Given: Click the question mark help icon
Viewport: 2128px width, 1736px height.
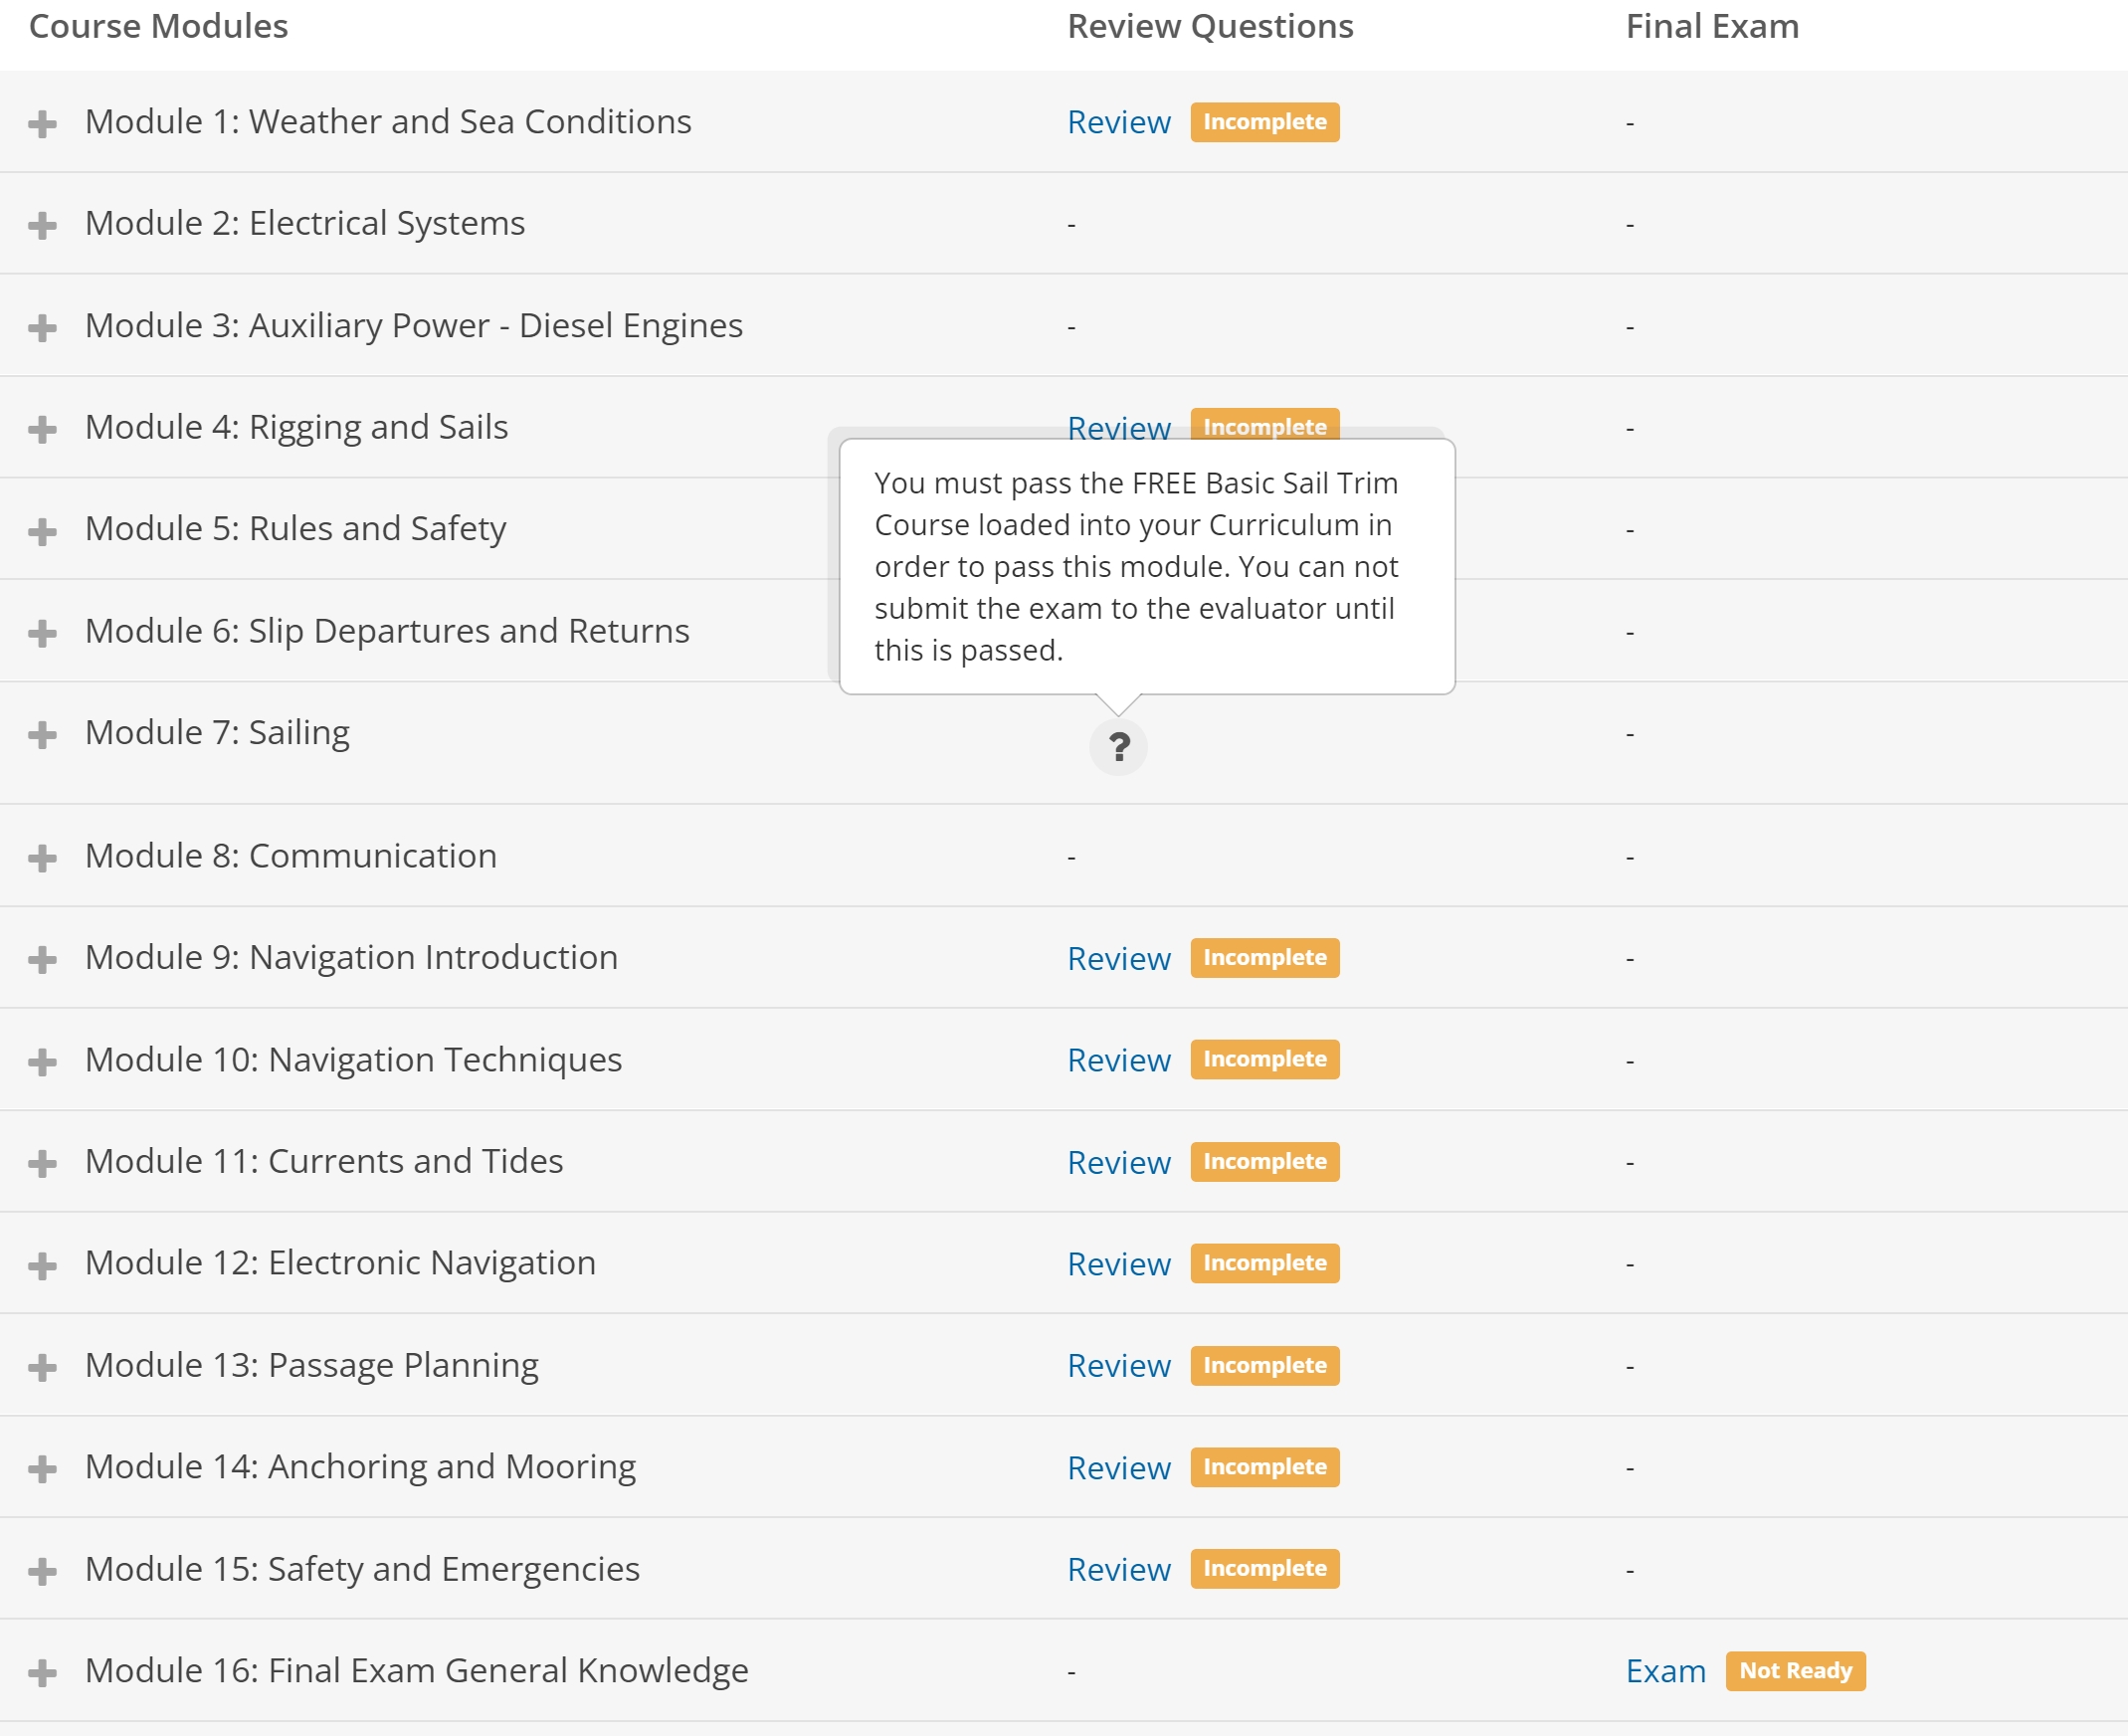Looking at the screenshot, I should 1118,747.
